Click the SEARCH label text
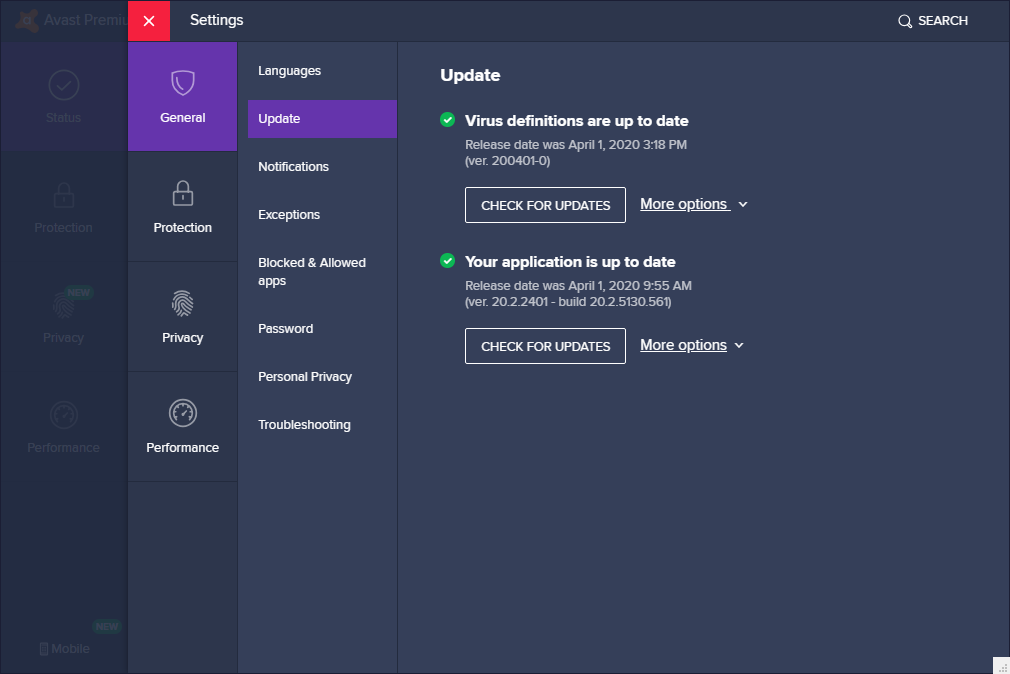 pyautogui.click(x=942, y=21)
